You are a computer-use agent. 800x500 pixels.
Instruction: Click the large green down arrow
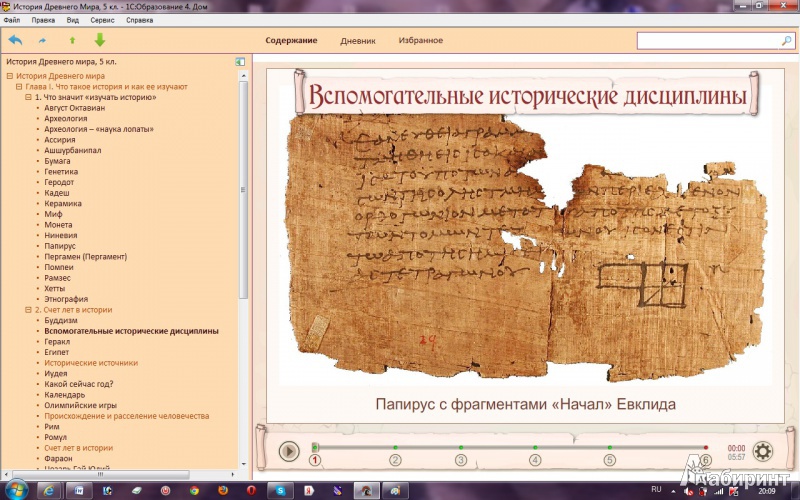click(99, 40)
